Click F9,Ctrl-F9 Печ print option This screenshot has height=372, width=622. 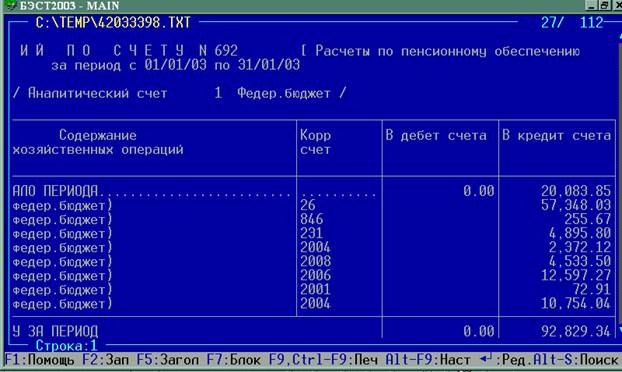click(x=323, y=360)
